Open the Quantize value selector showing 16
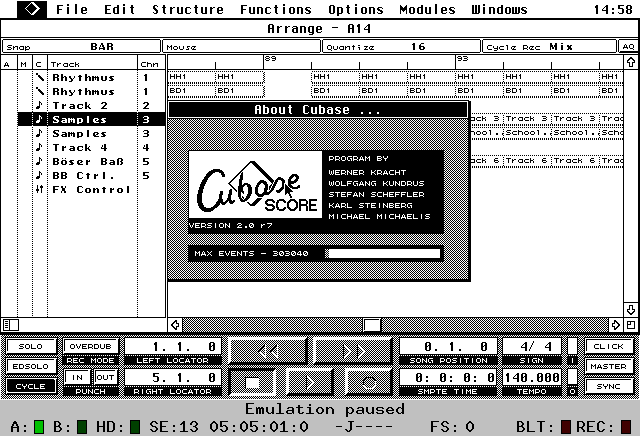Viewport: 640px width, 436px height. (x=417, y=46)
